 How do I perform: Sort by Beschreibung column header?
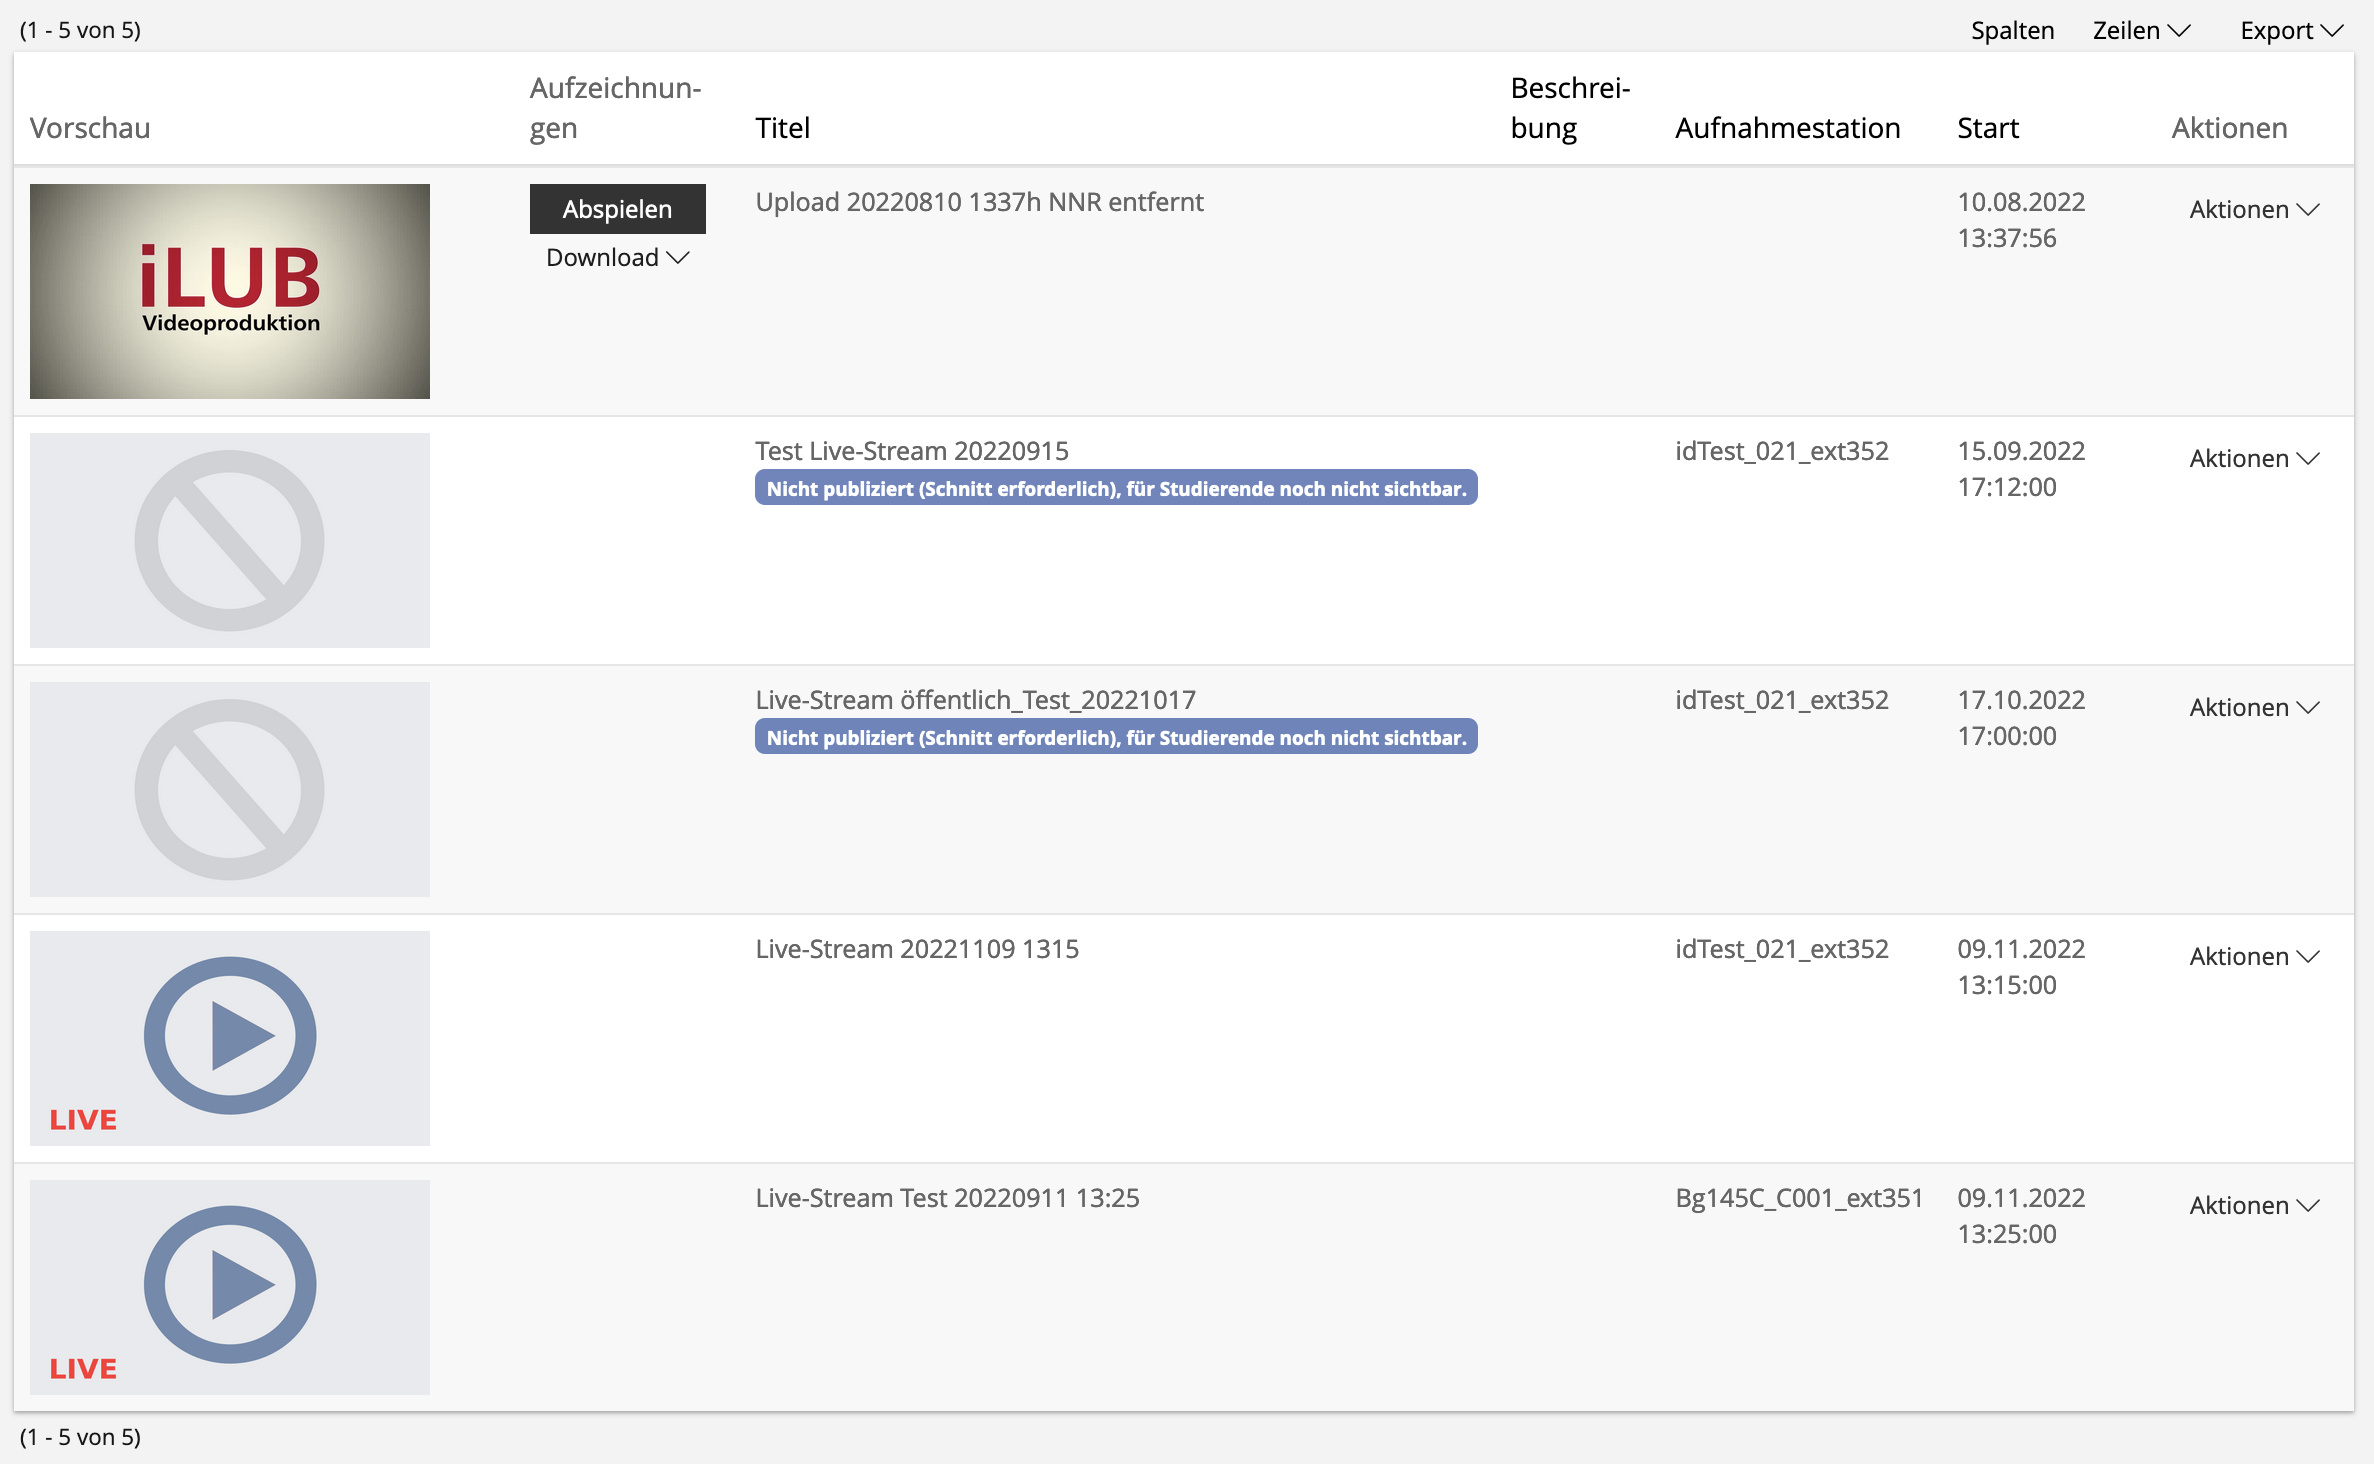(1569, 108)
